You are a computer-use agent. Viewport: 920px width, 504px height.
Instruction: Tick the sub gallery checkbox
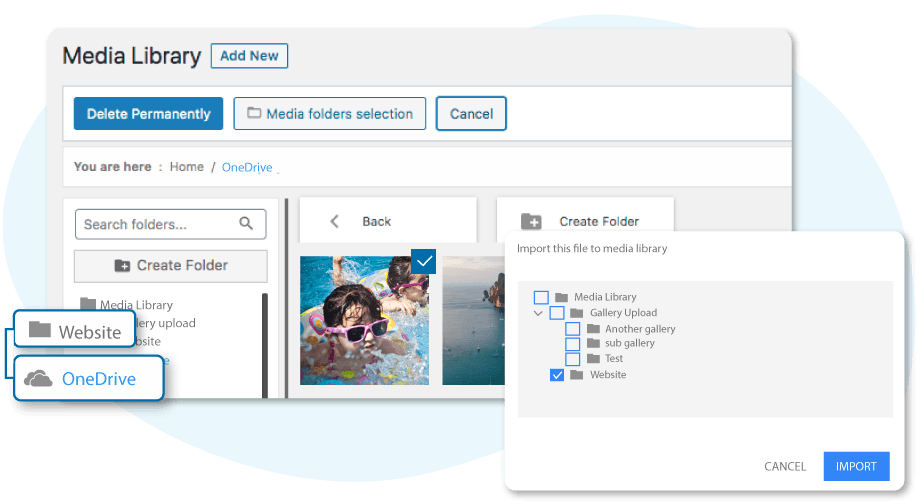point(573,344)
